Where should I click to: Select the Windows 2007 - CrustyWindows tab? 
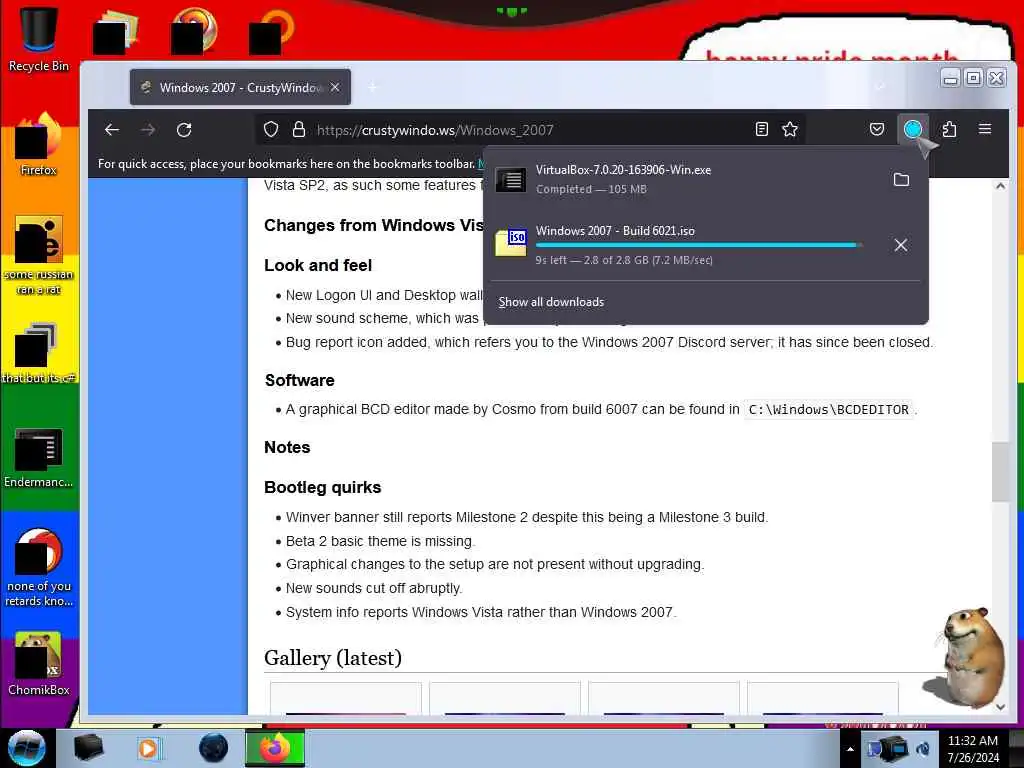[240, 87]
